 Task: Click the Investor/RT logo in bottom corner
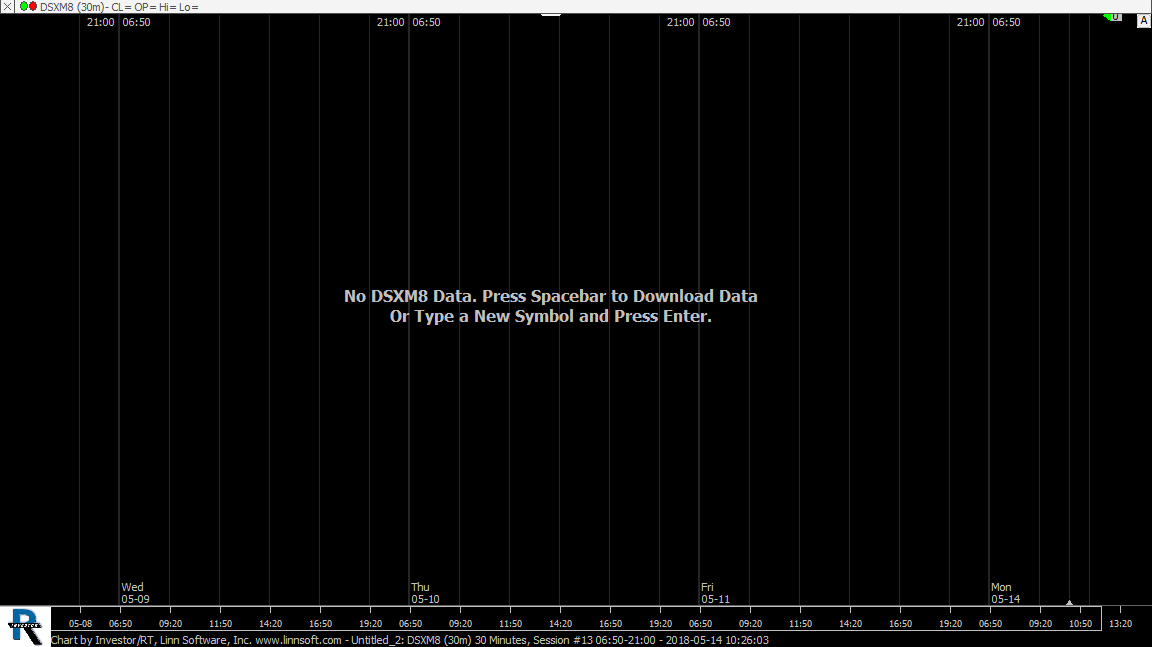point(25,625)
